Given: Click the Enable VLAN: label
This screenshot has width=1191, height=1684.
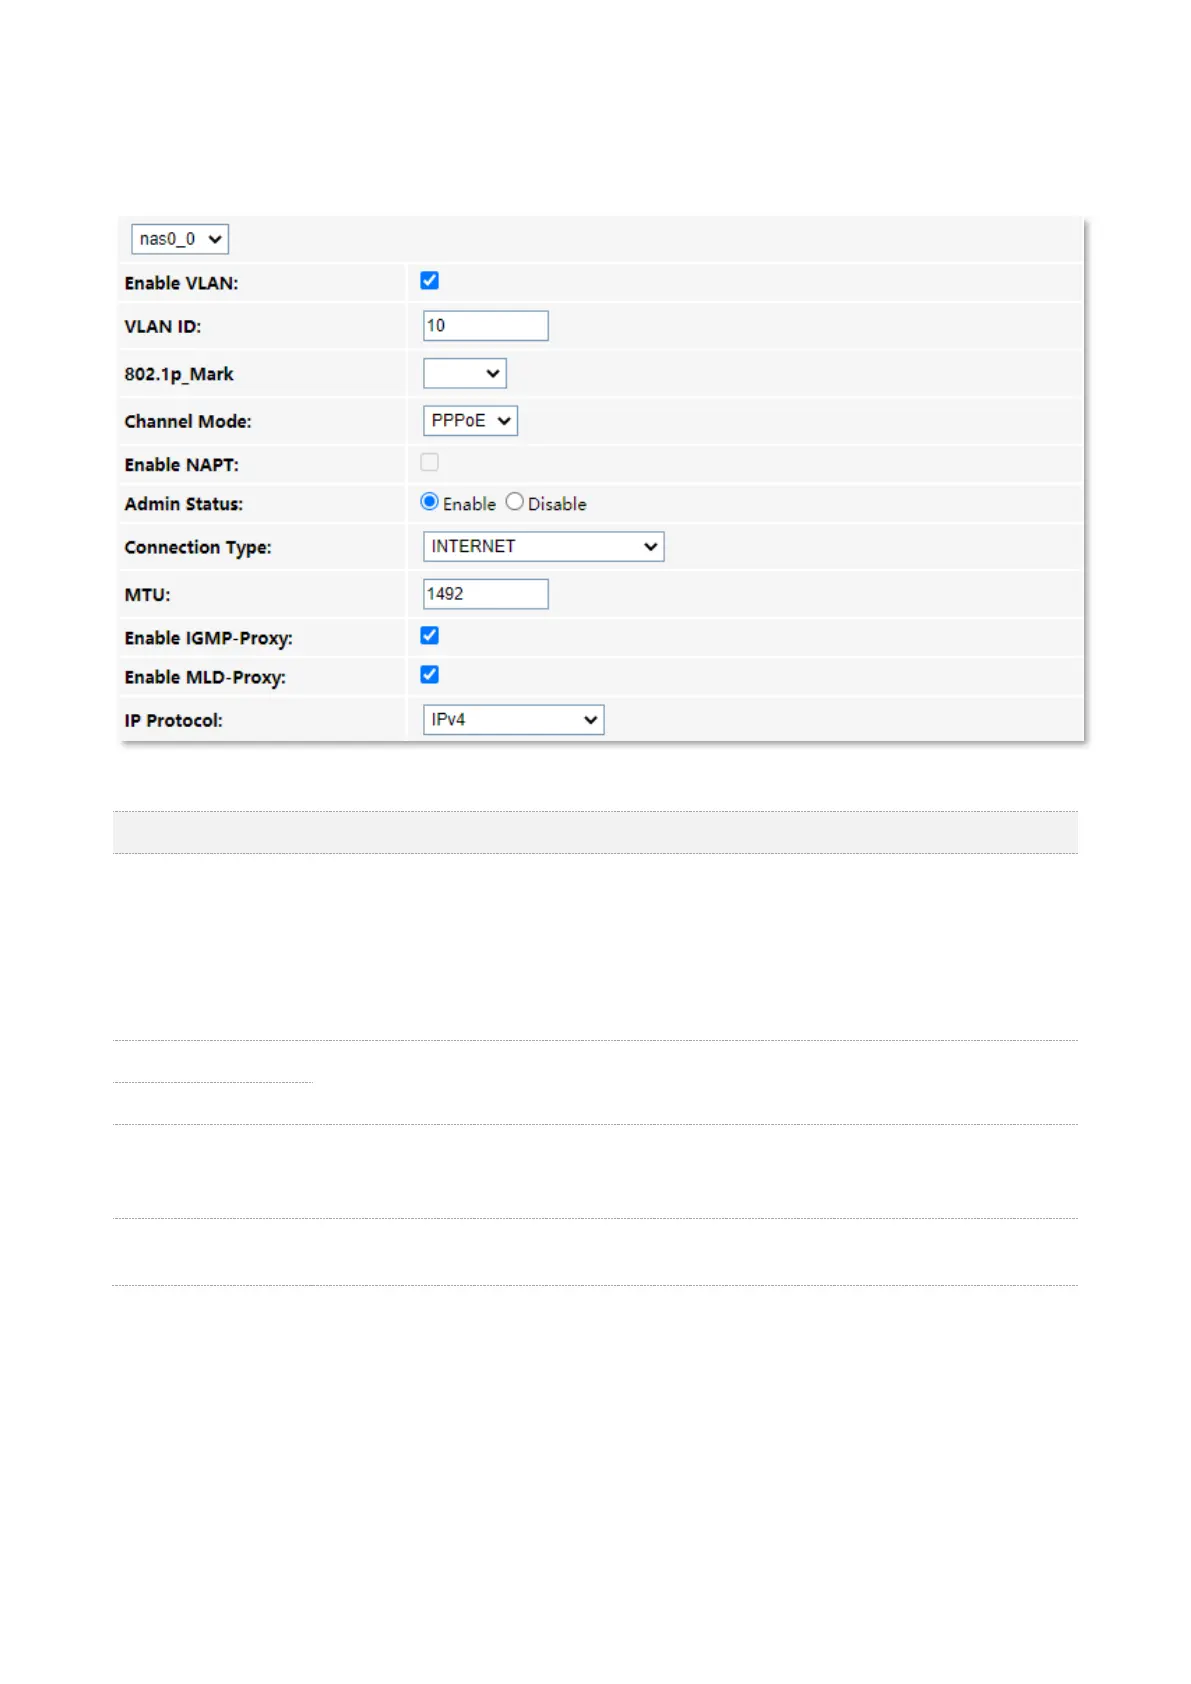Looking at the screenshot, I should 181,283.
